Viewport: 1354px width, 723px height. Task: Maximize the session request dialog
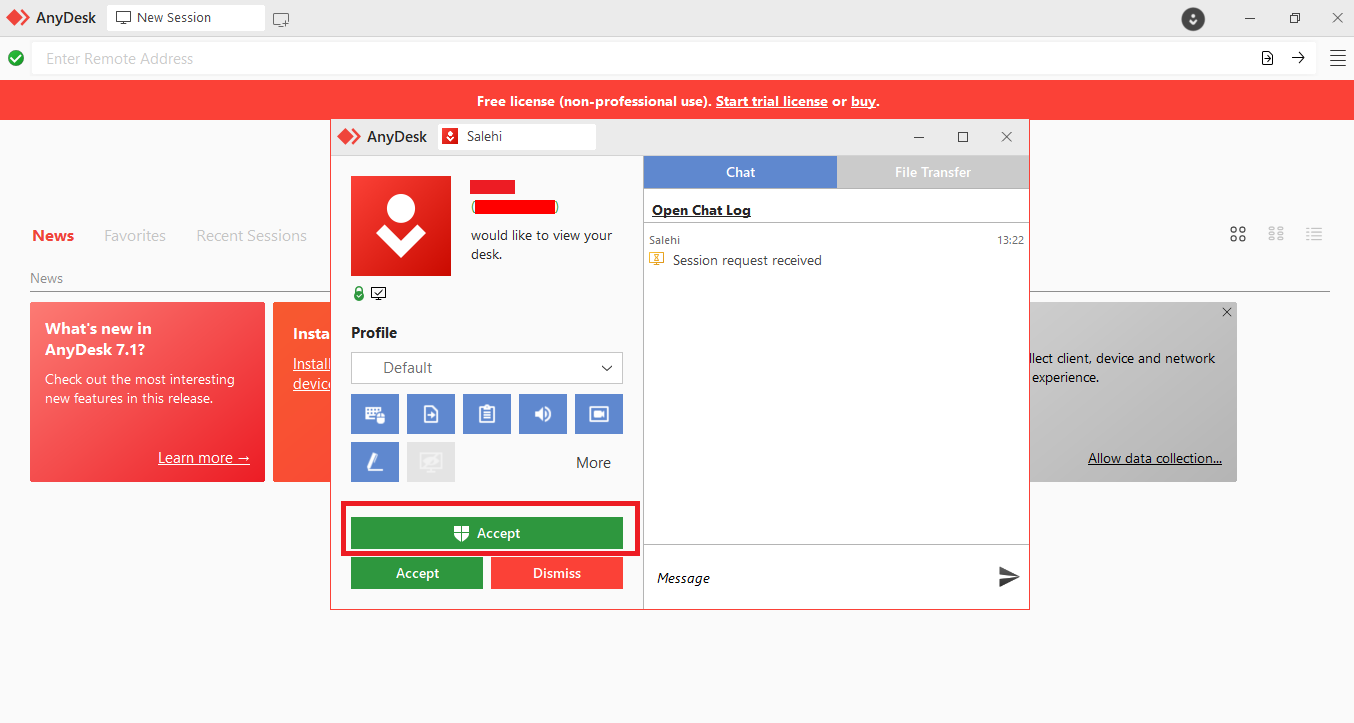tap(963, 137)
